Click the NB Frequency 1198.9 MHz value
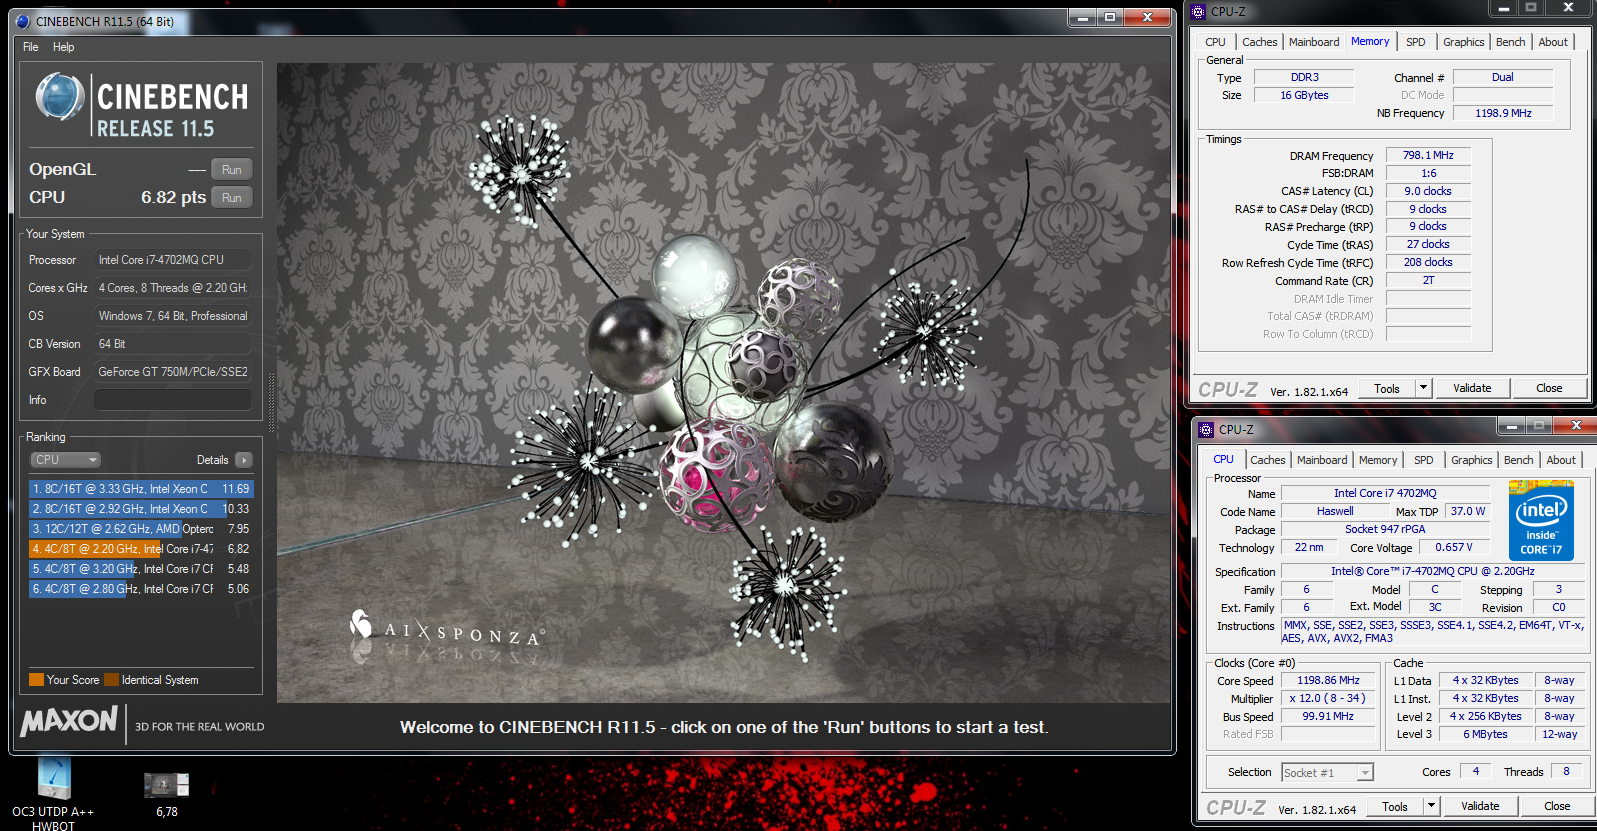The image size is (1597, 831). pos(1503,114)
